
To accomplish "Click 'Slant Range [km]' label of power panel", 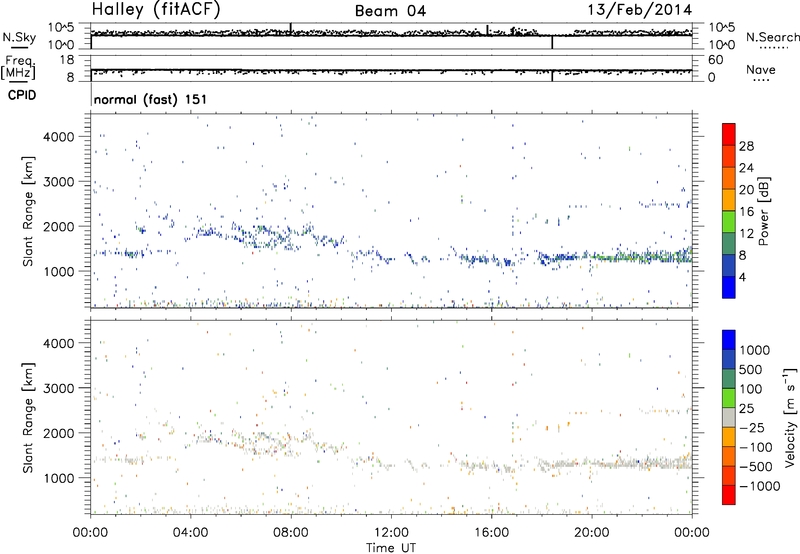I will click(28, 212).
